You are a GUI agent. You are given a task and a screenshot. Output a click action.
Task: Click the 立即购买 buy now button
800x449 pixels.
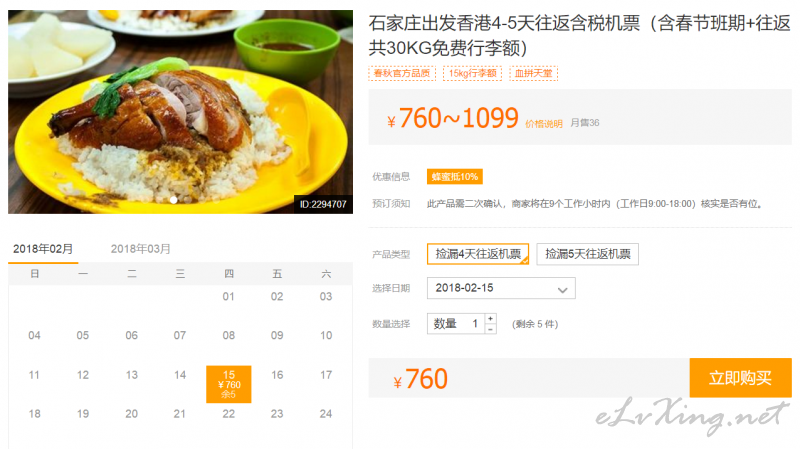[740, 378]
